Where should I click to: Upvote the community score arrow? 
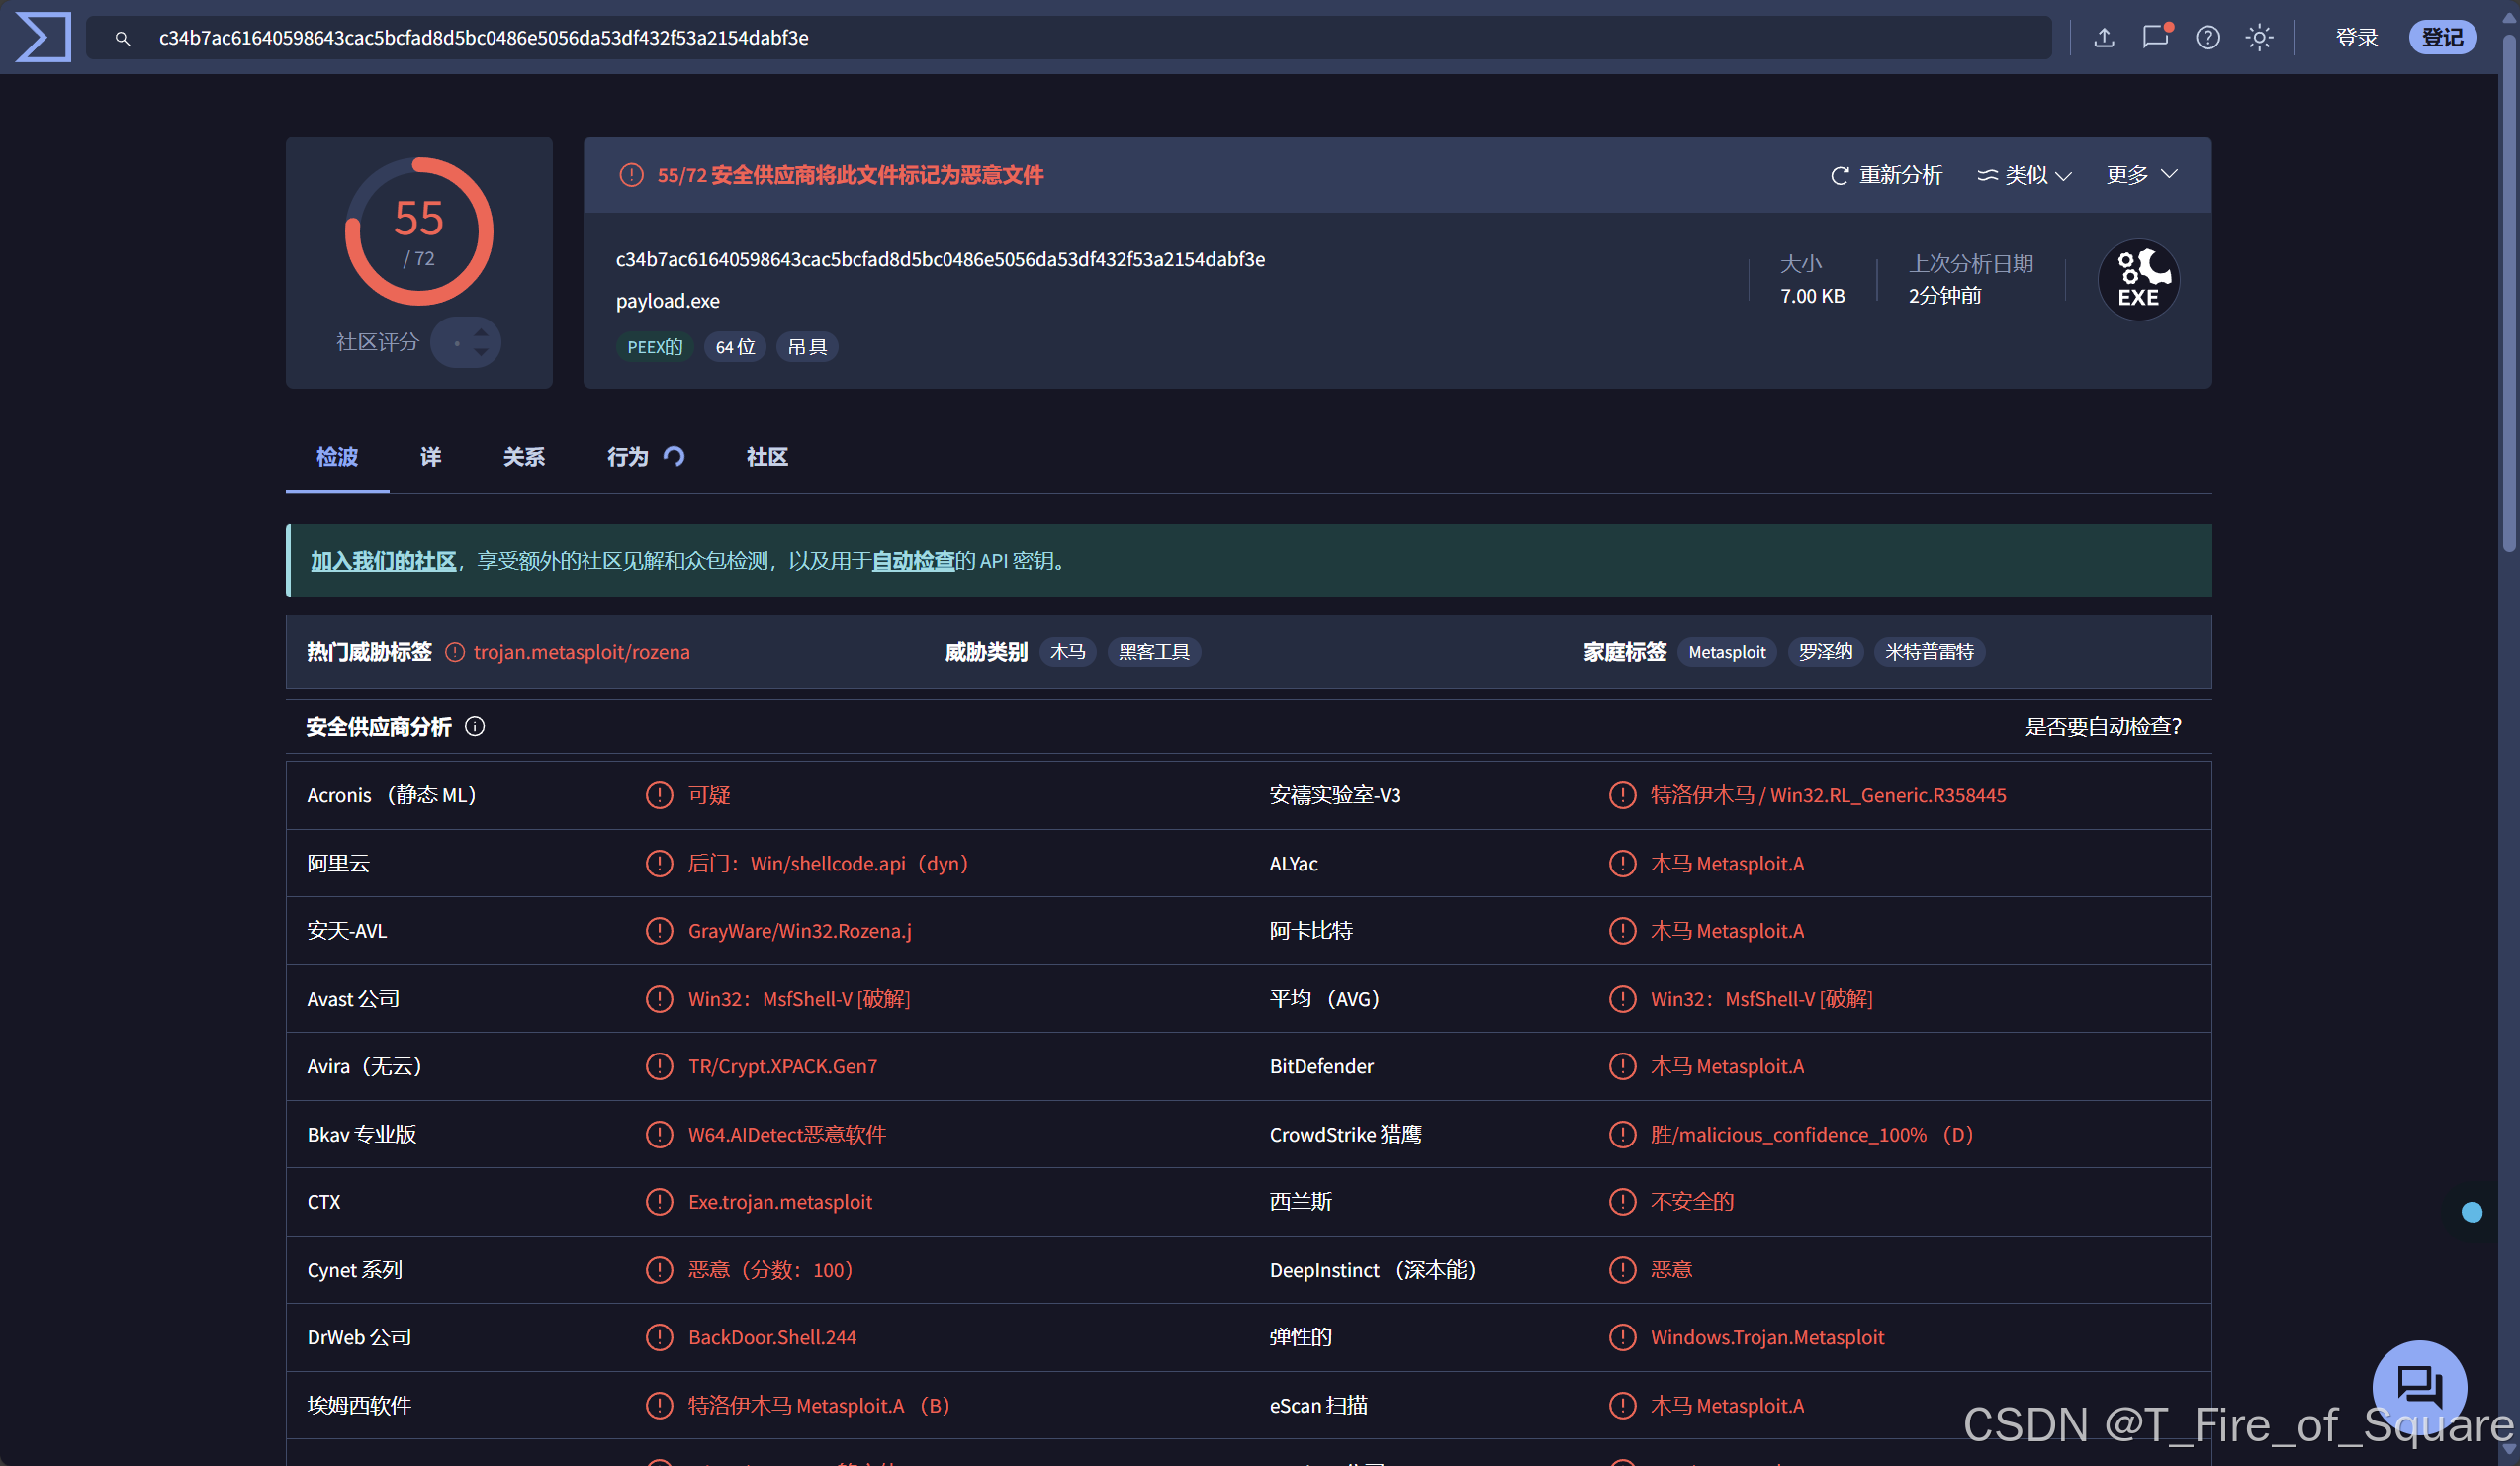481,332
